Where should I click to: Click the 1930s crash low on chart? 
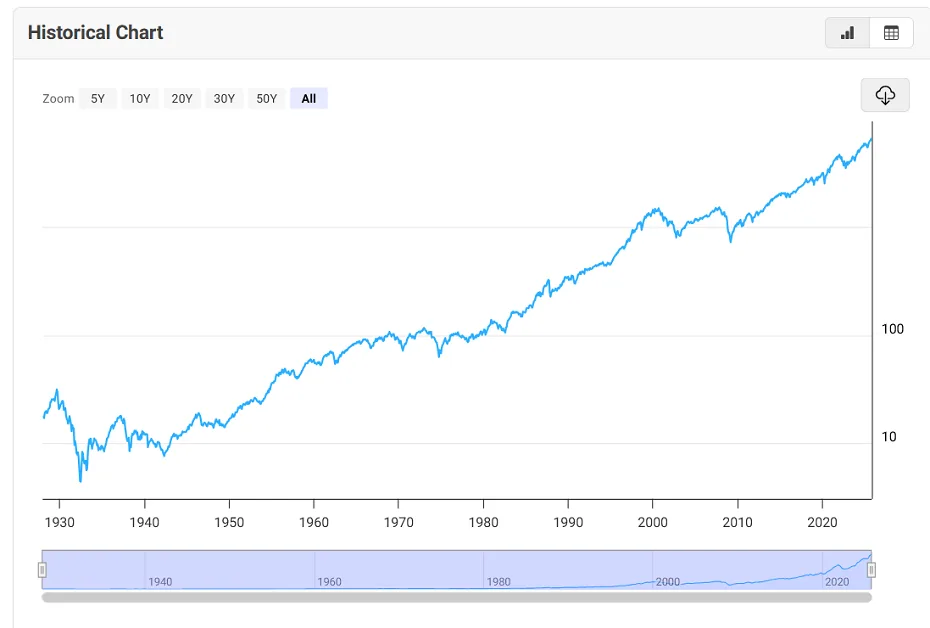point(80,480)
